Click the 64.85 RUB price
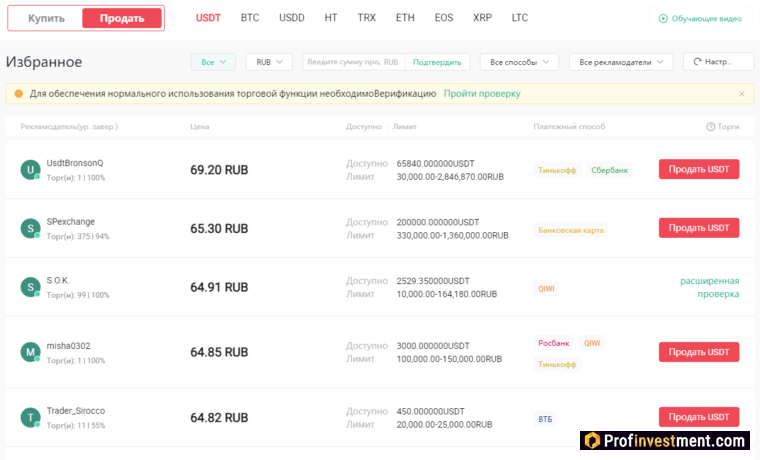Screen dimensions: 760x460 (219, 352)
